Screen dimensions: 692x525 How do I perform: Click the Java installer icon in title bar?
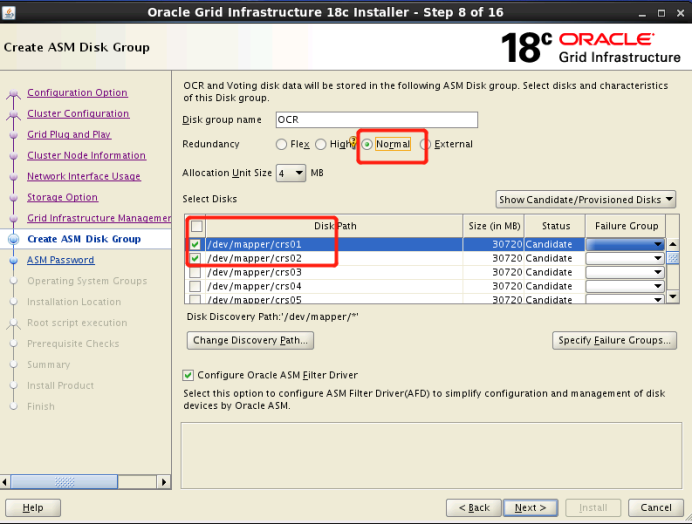coord(8,12)
